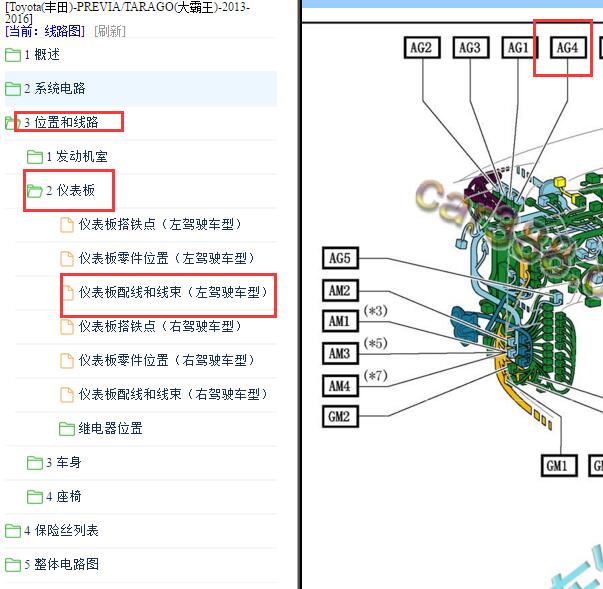Expand the folder icon of 4 保险丝列表
603x589 pixels.
tap(13, 531)
